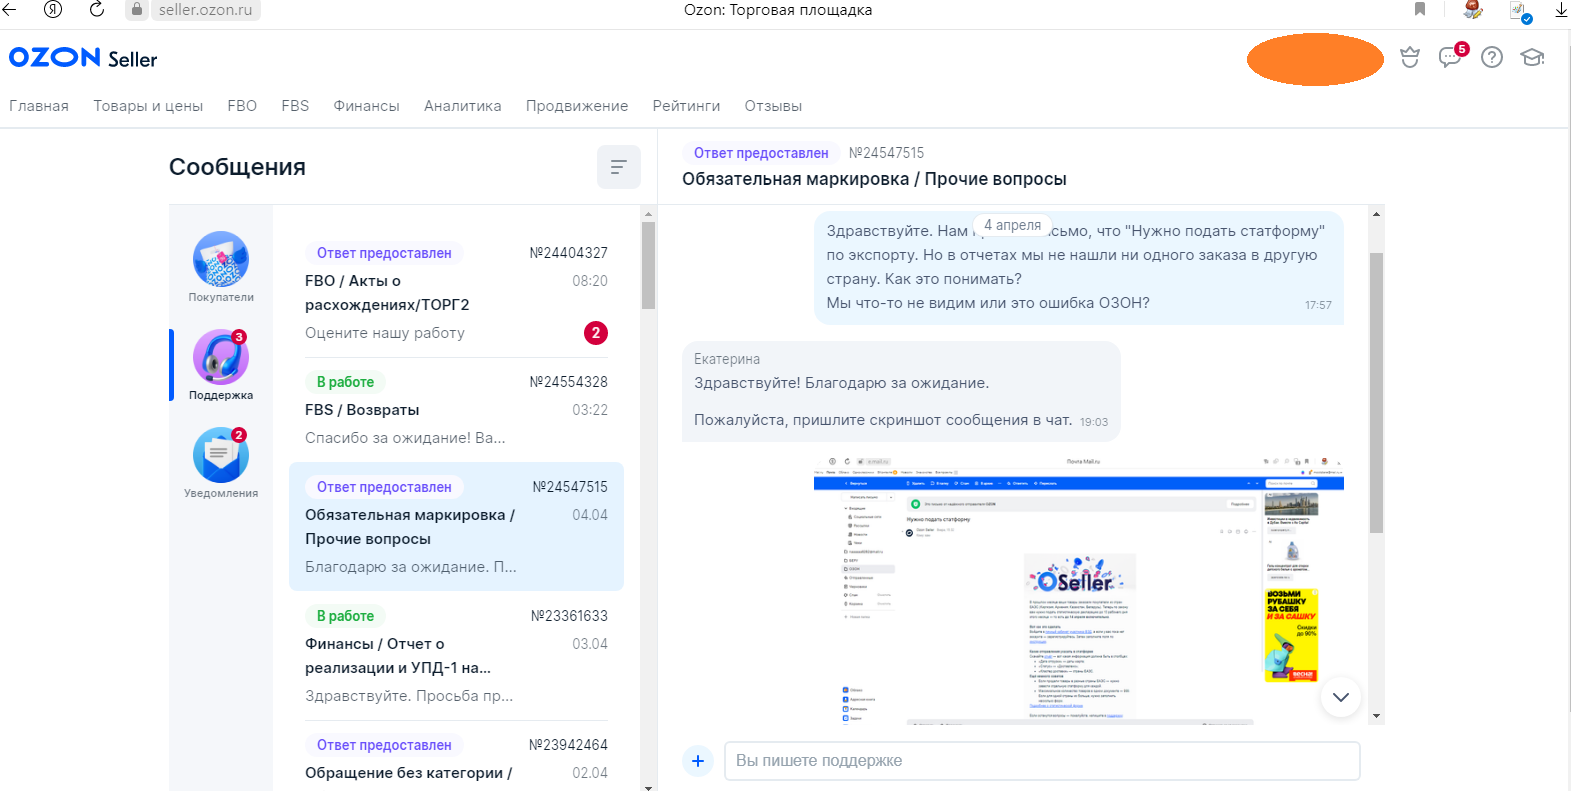Open the attached mail screenshot thumbnail

tap(1078, 590)
